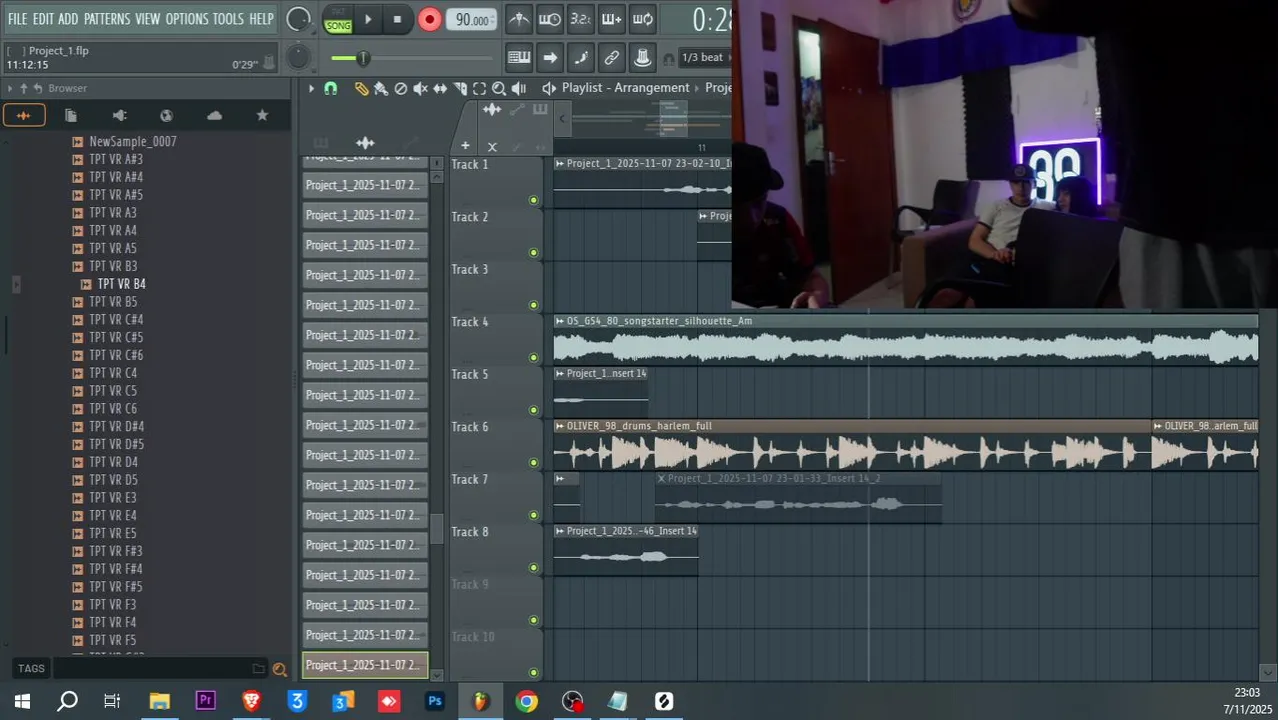Open browser plugin database speaker tab
The width and height of the screenshot is (1278, 720).
[x=119, y=115]
